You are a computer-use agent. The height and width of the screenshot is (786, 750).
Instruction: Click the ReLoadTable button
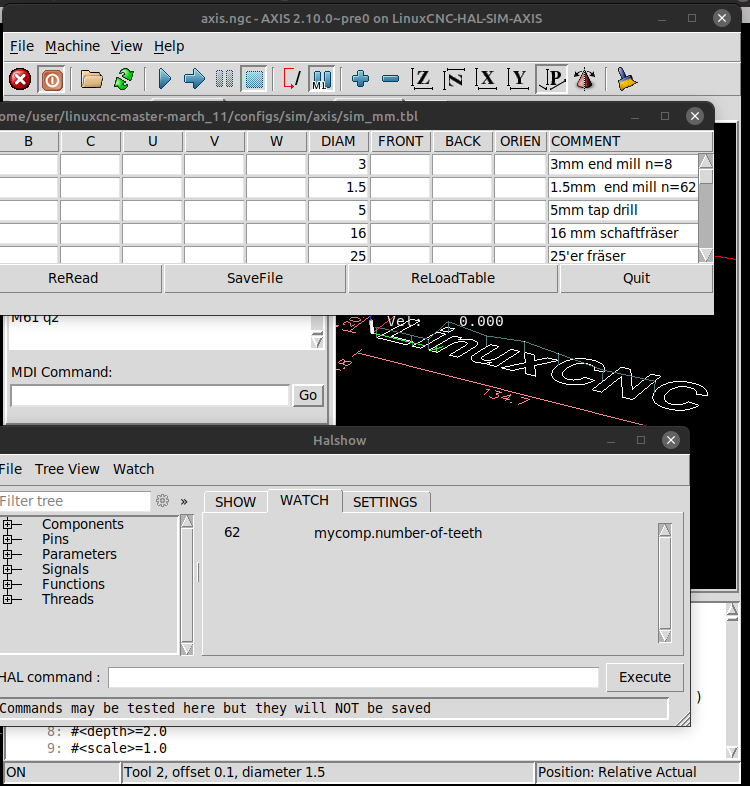[453, 278]
